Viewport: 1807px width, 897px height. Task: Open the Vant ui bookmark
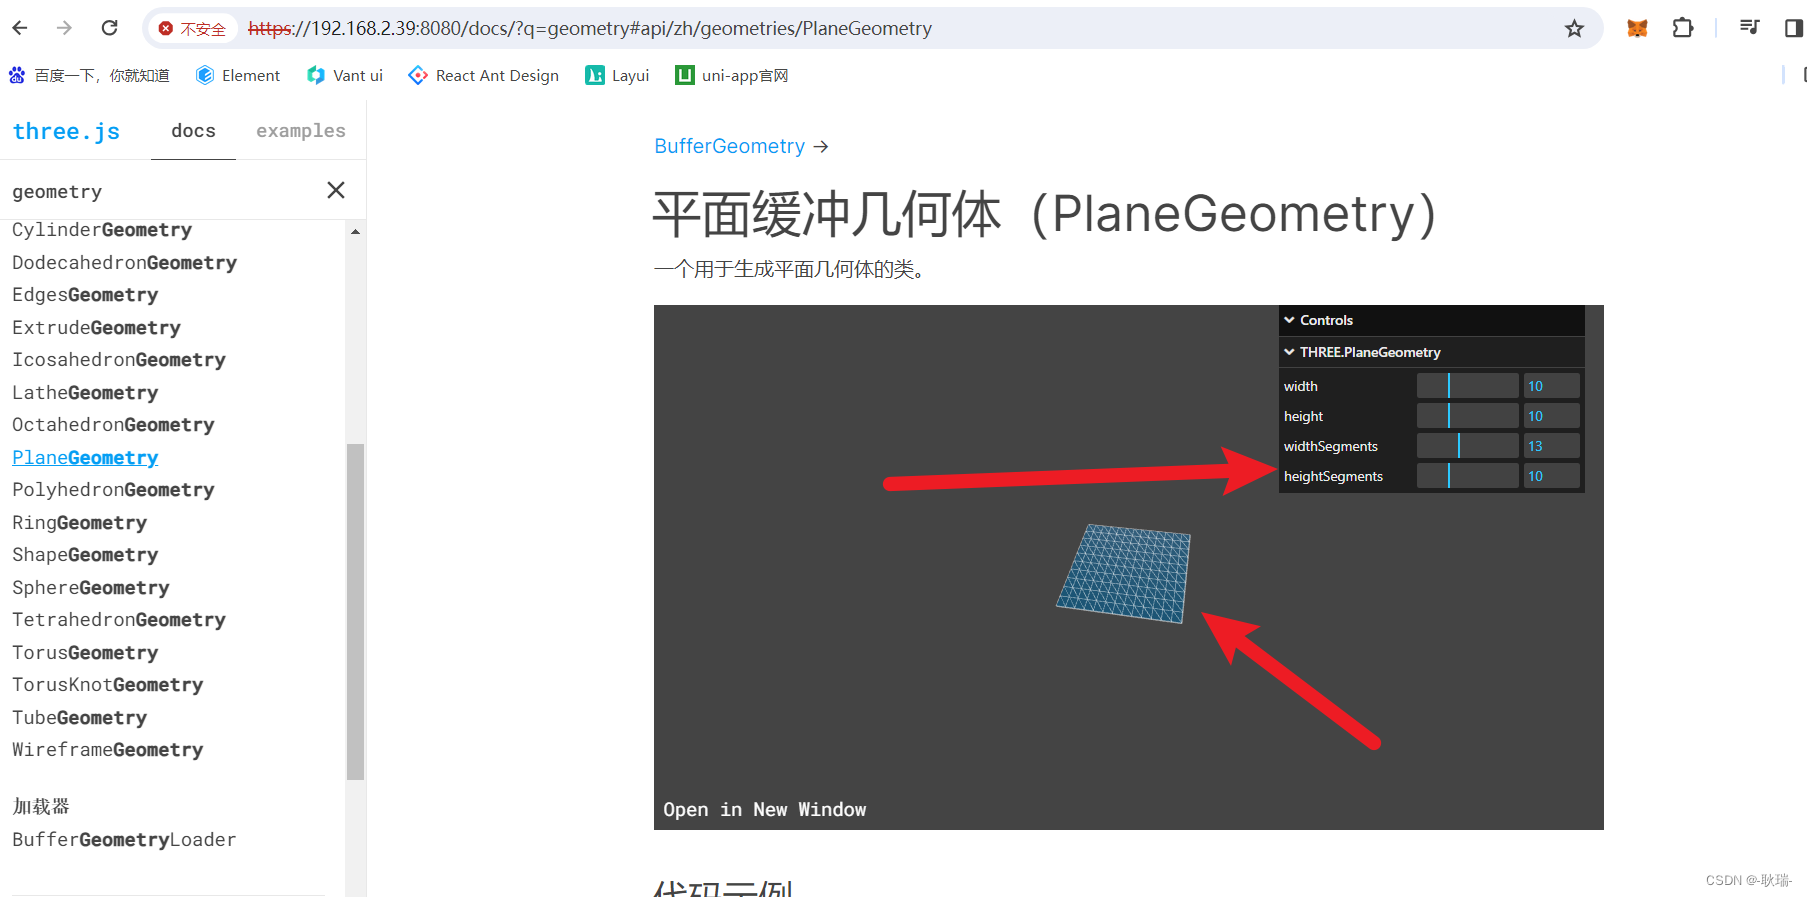tap(345, 75)
